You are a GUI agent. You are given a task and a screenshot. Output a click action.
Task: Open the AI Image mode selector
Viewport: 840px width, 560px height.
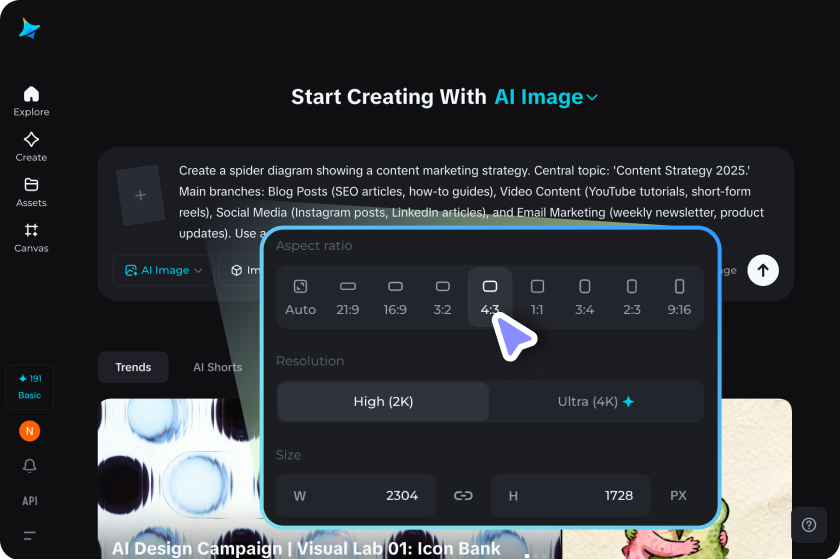coord(163,270)
